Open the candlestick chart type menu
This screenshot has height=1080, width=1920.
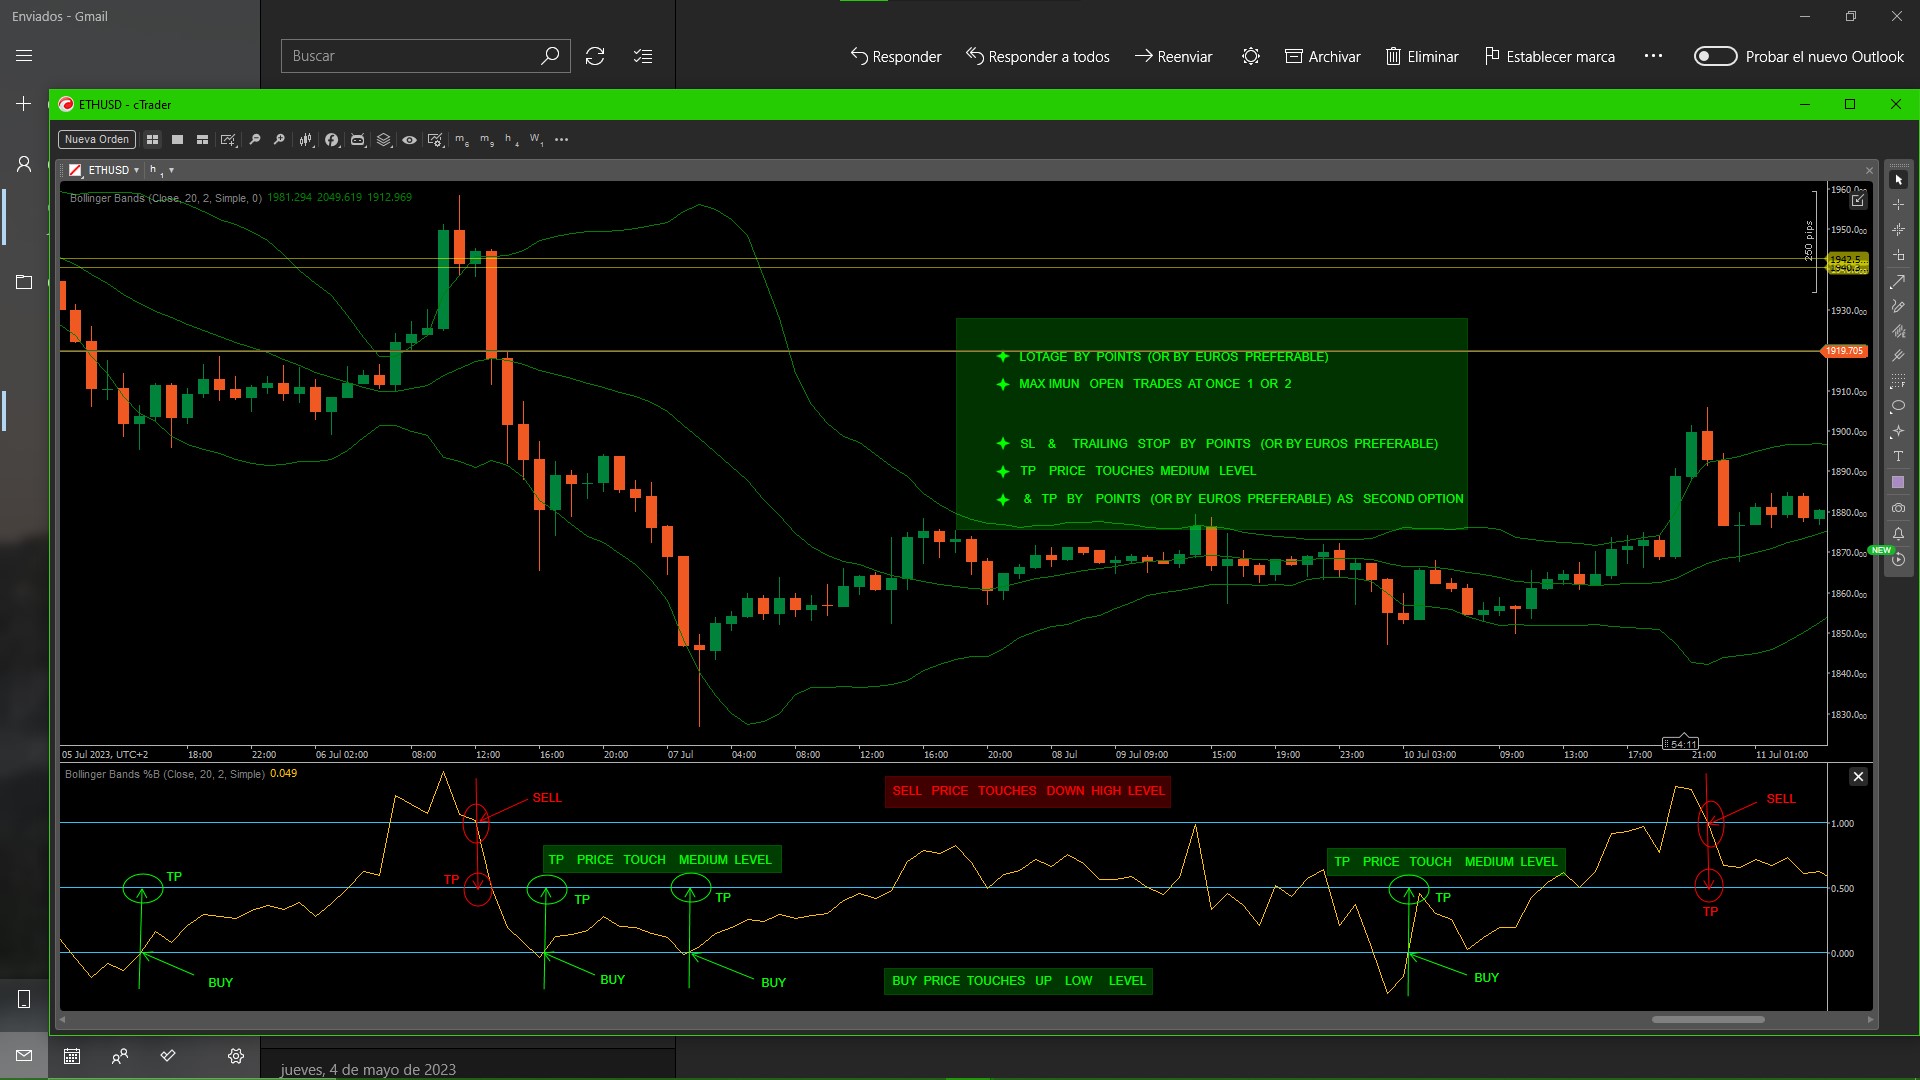point(306,140)
